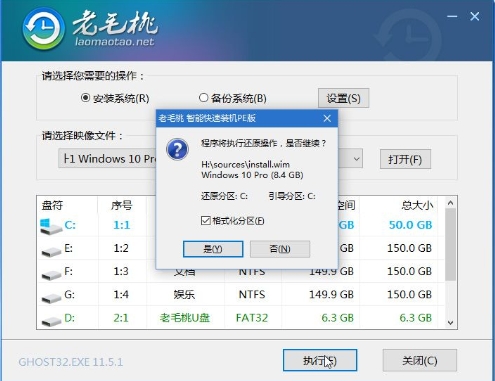Open settings via 设置(S) button

343,98
